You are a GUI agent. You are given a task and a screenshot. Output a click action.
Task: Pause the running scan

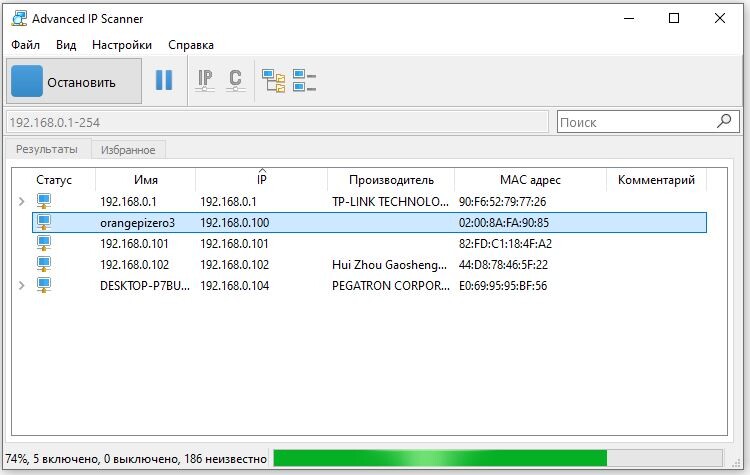[164, 80]
